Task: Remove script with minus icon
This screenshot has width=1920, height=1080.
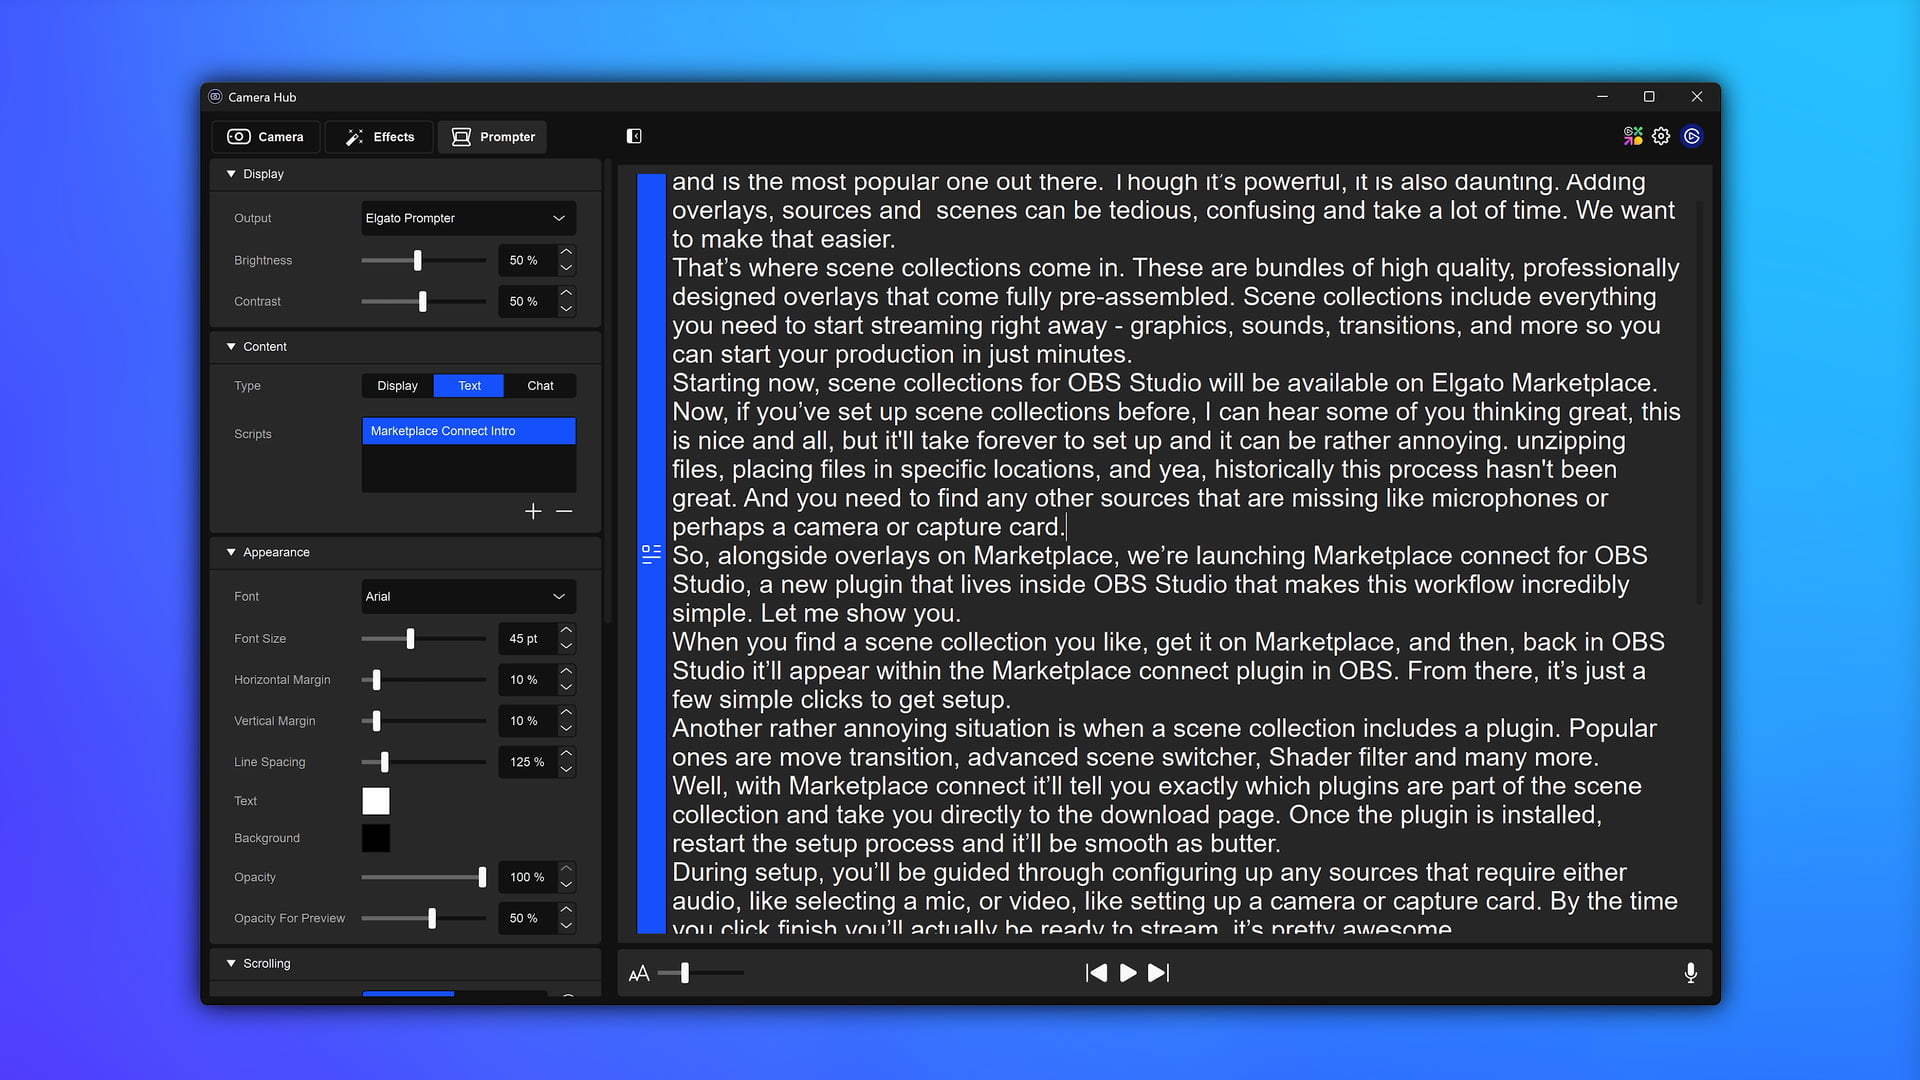Action: tap(564, 511)
